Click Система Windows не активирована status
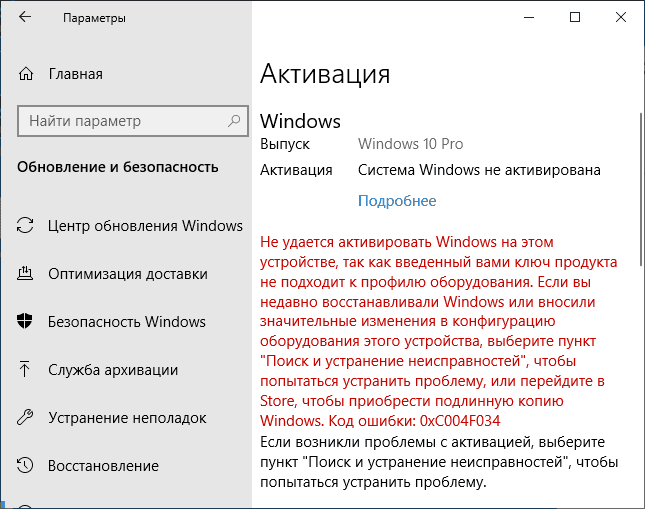The height and width of the screenshot is (509, 645). click(479, 170)
